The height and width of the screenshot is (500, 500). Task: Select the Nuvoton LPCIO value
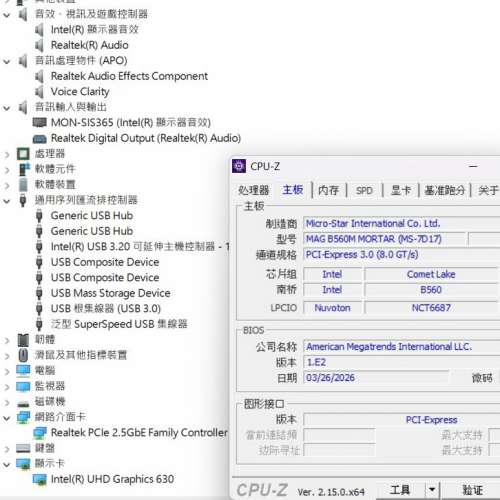point(333,308)
